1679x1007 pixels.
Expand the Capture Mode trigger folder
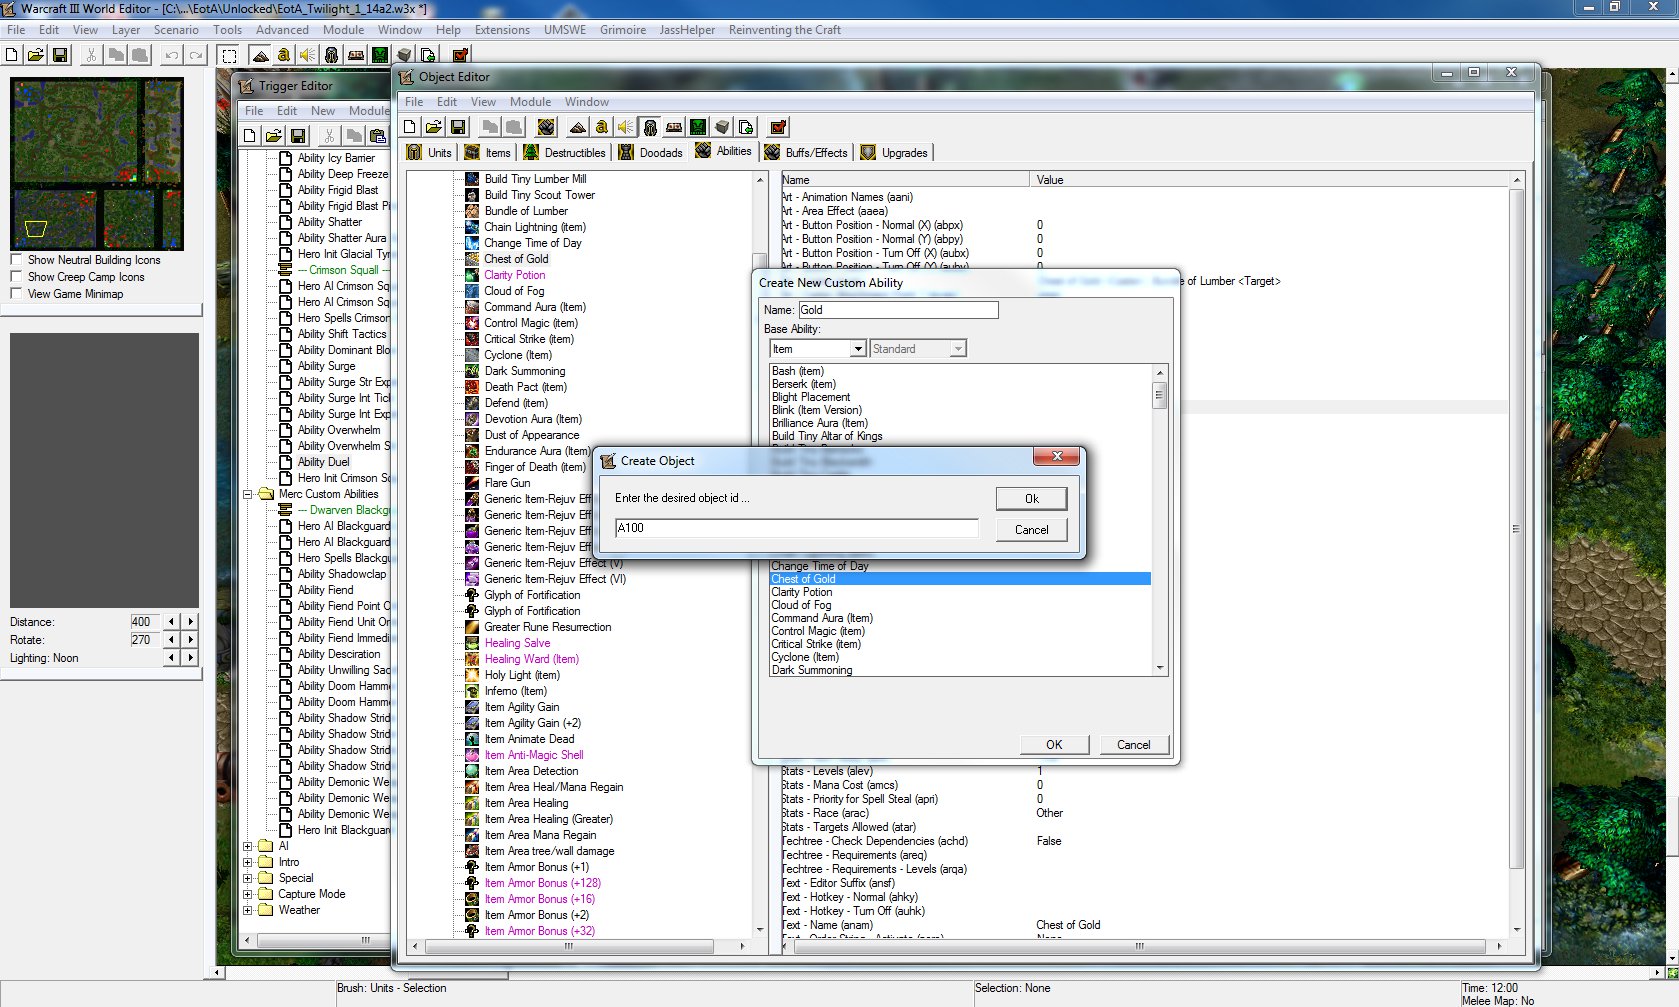(x=248, y=894)
